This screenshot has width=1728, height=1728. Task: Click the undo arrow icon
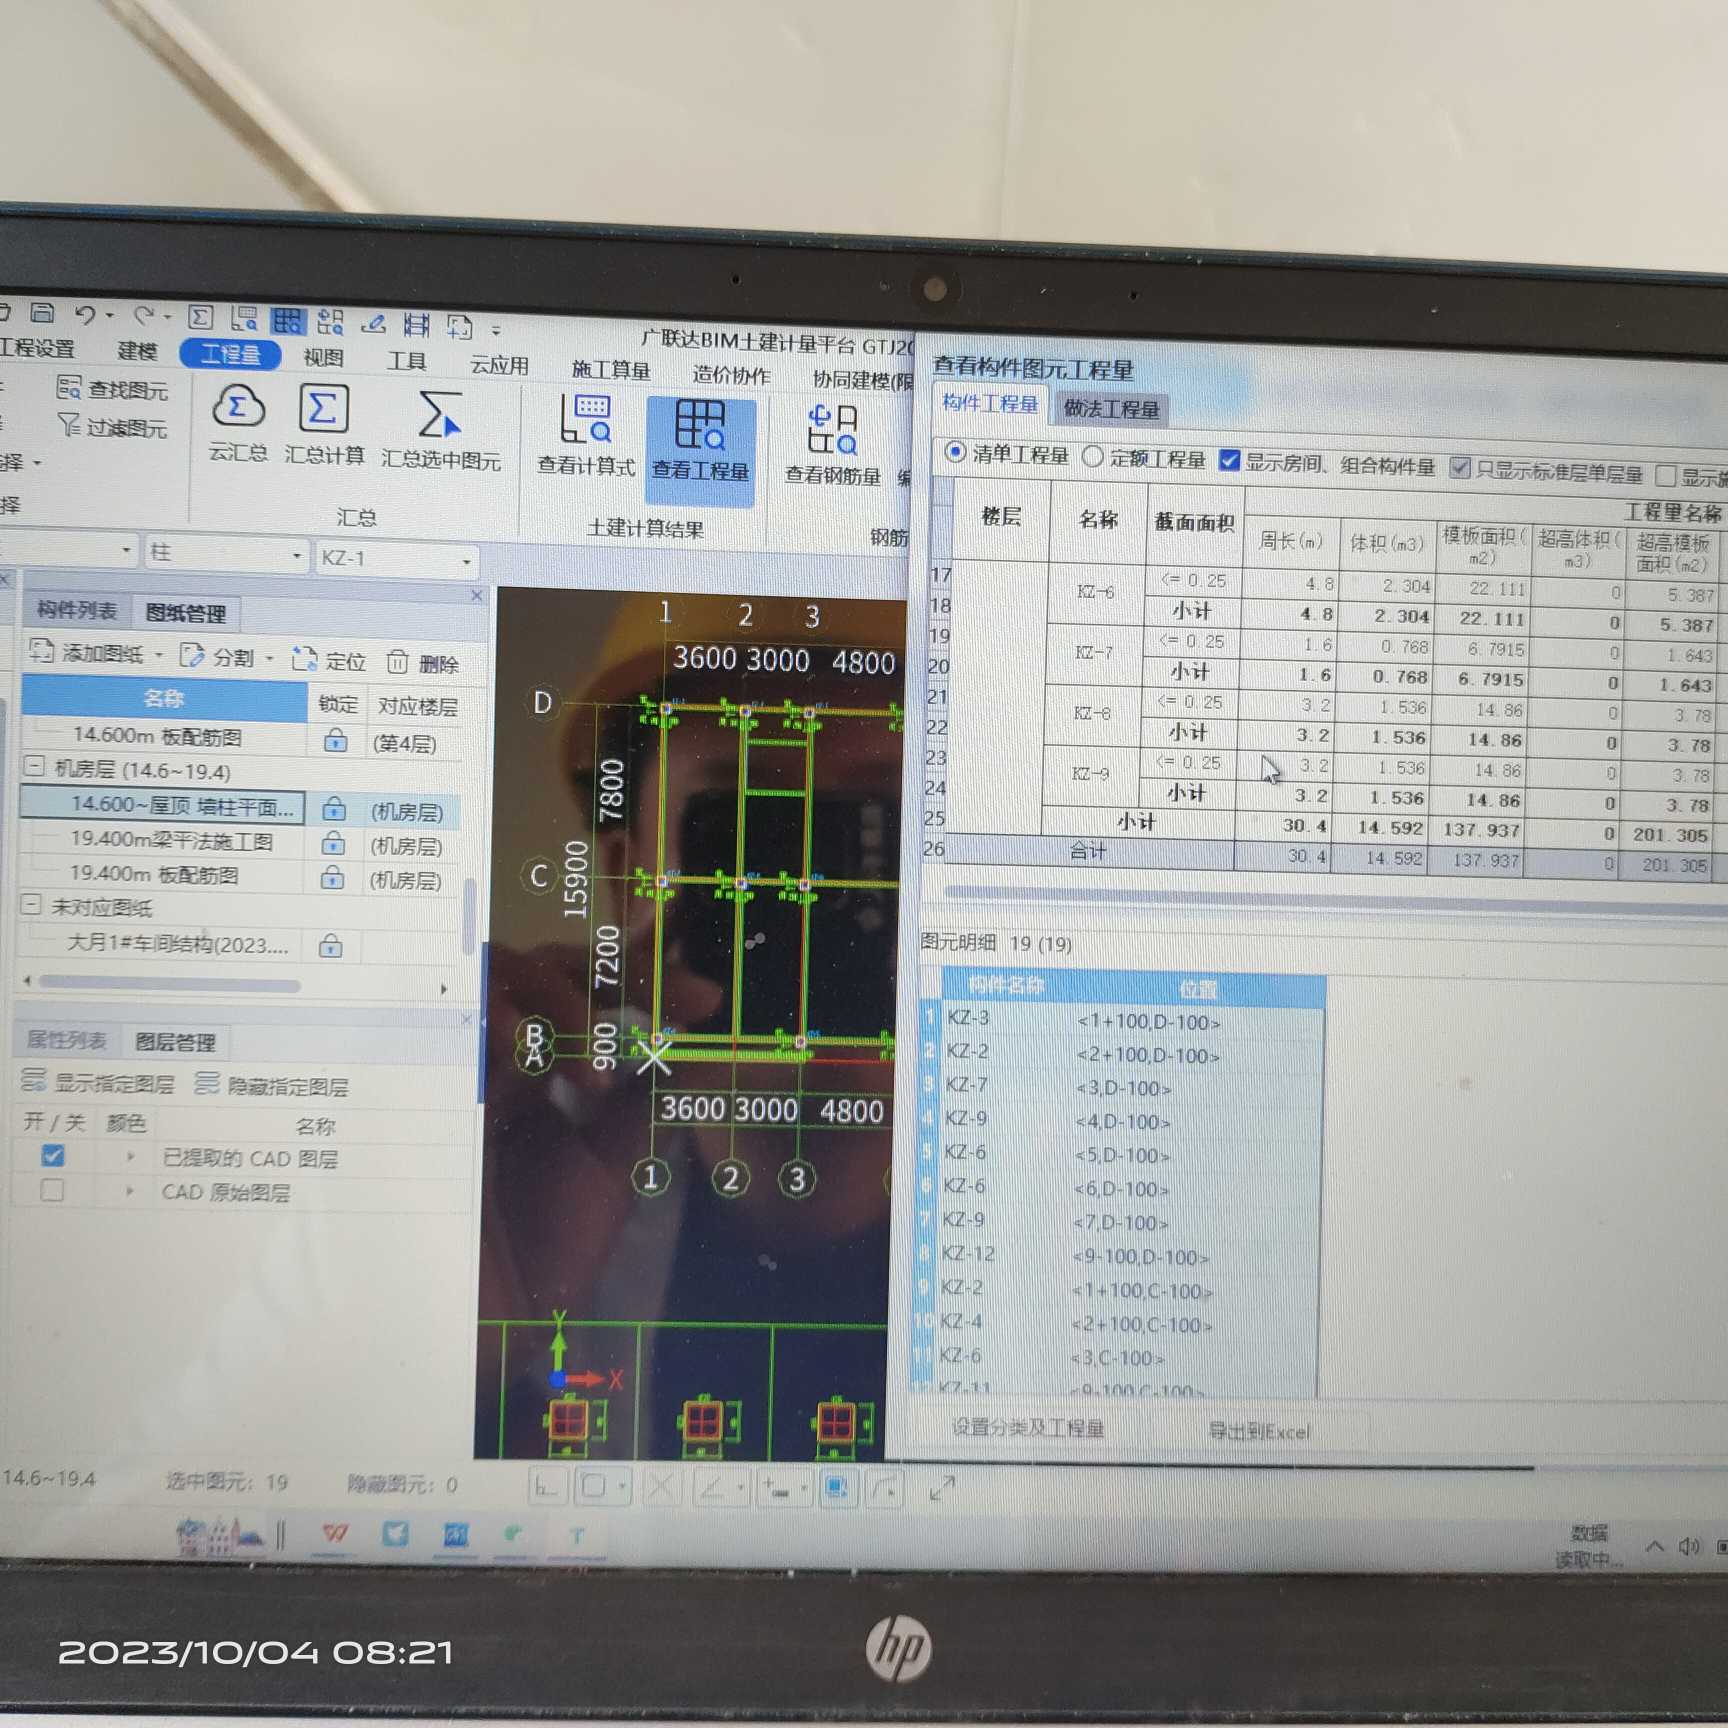pyautogui.click(x=85, y=315)
